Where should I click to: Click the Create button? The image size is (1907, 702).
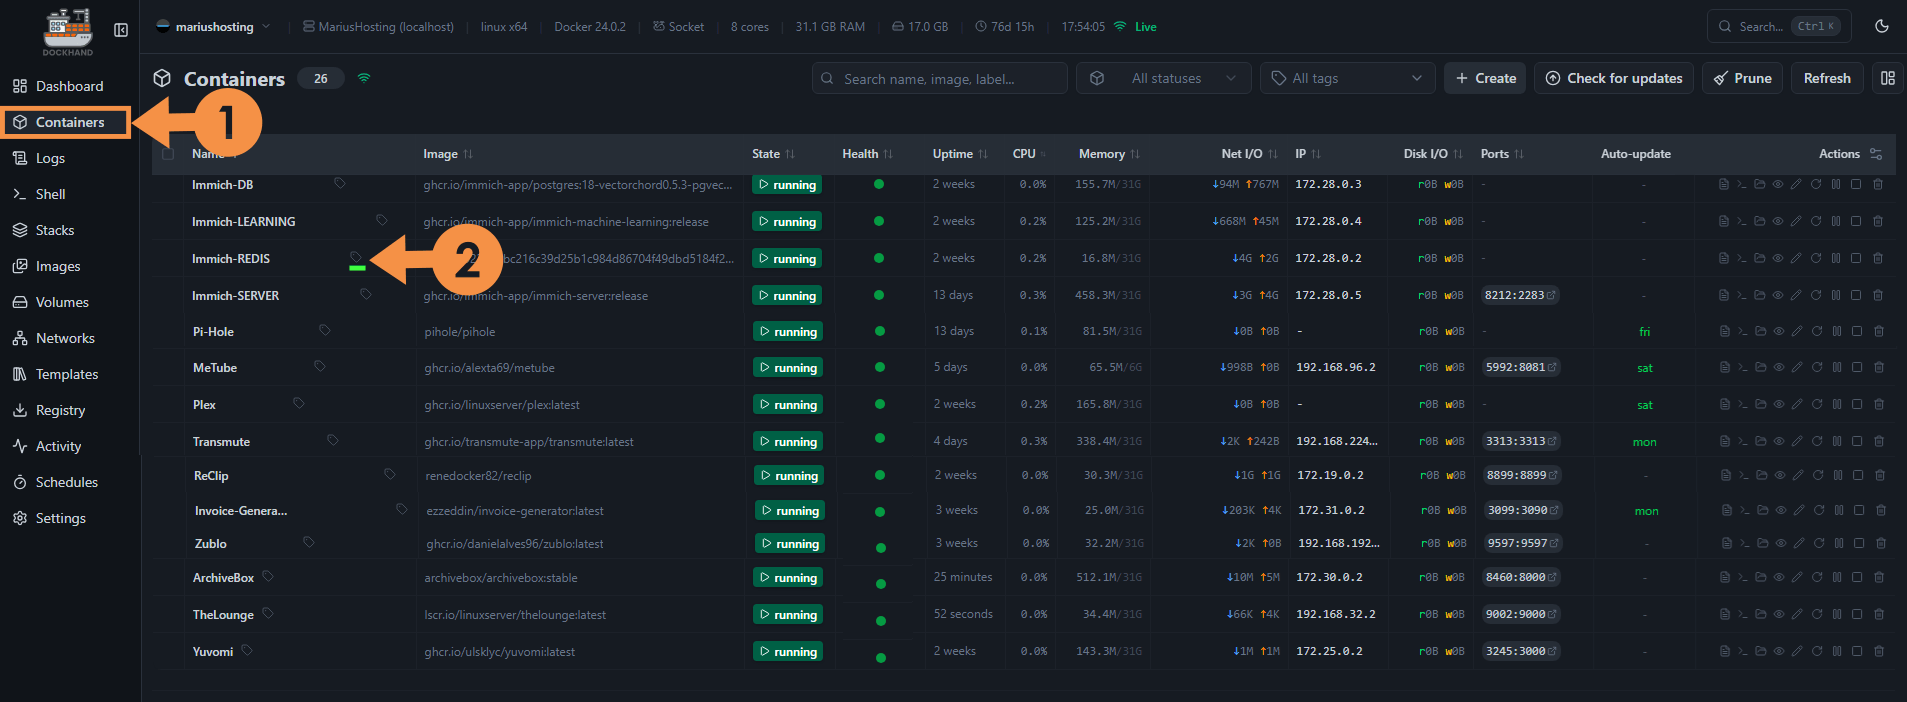coord(1485,78)
